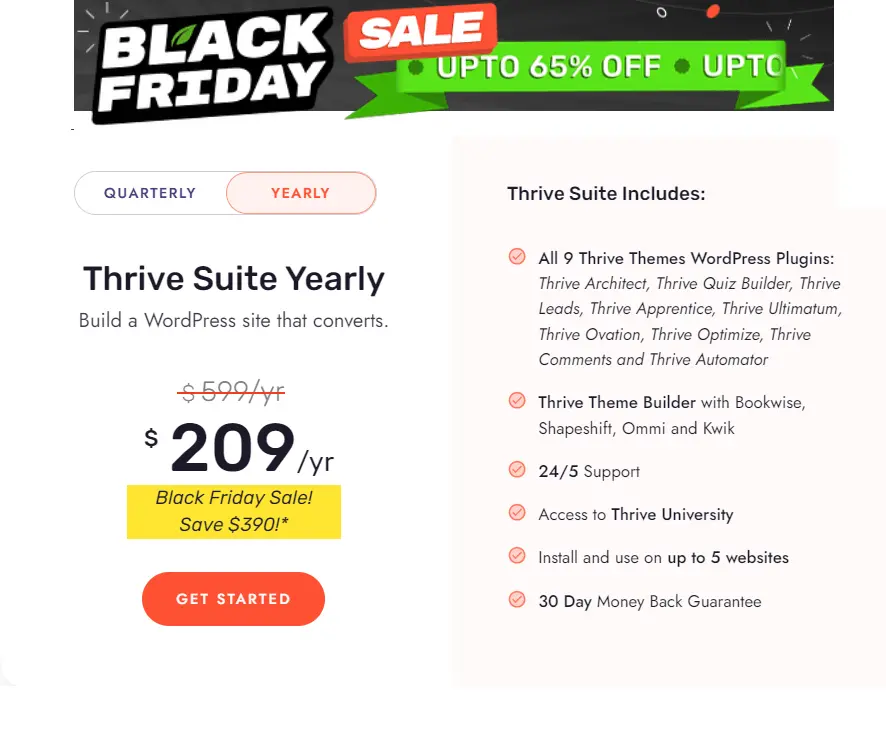Click the Thrive Suite Includes heading
This screenshot has width=886, height=731.
[x=606, y=194]
